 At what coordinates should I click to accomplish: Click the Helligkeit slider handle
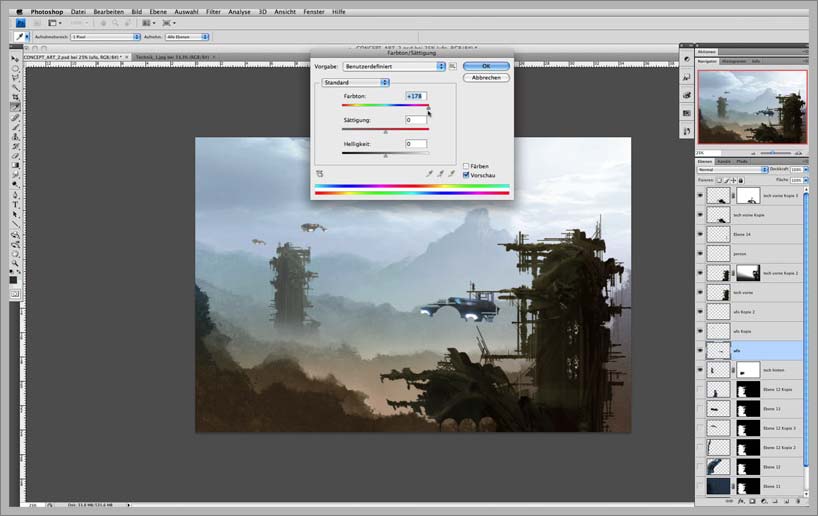[x=386, y=155]
